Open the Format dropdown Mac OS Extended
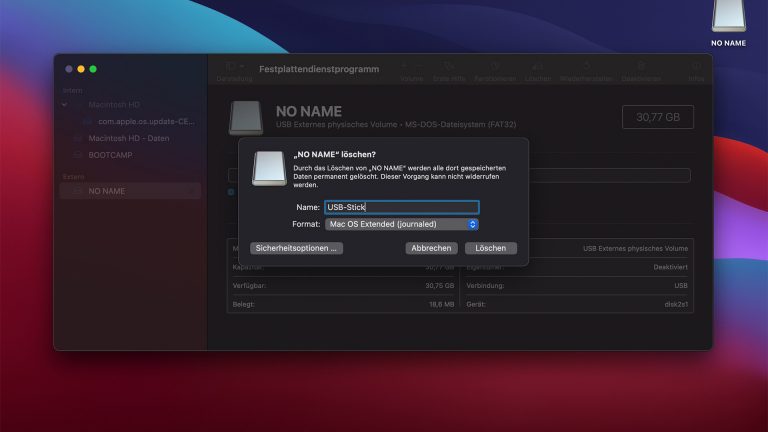Screen dimensions: 768x432 pyautogui.click(x=402, y=224)
